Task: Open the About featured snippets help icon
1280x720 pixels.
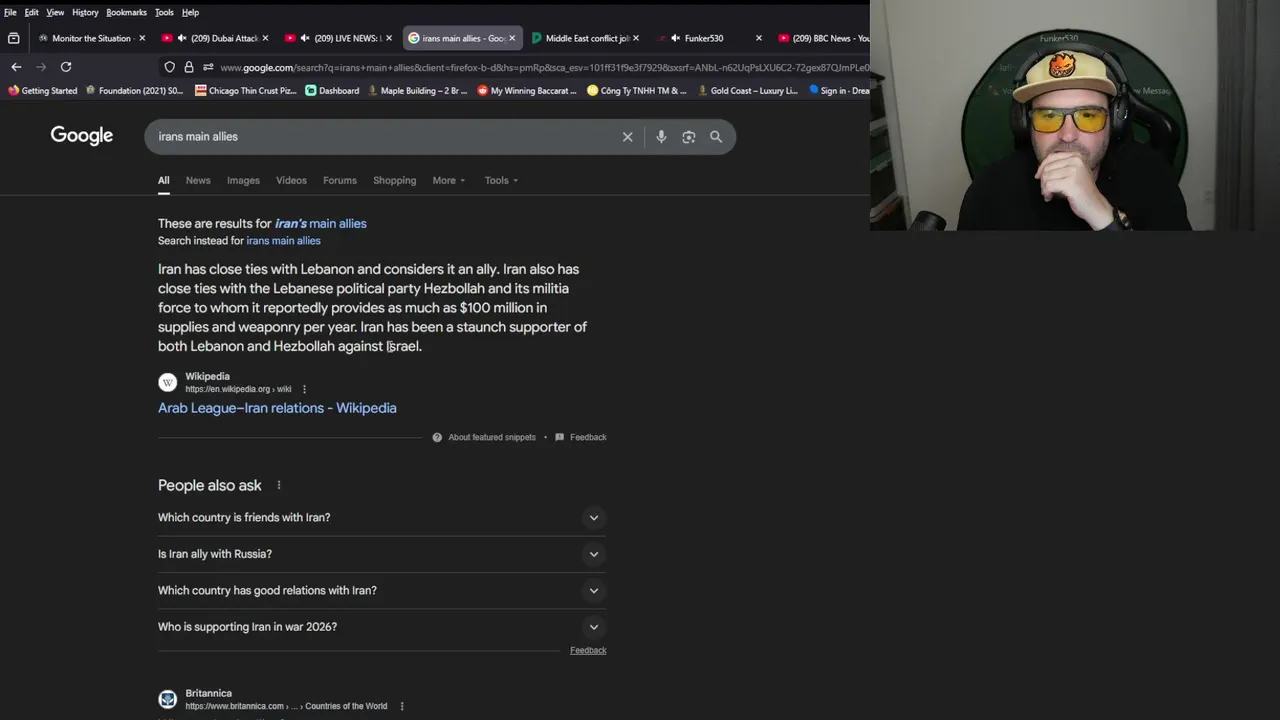Action: coord(437,437)
